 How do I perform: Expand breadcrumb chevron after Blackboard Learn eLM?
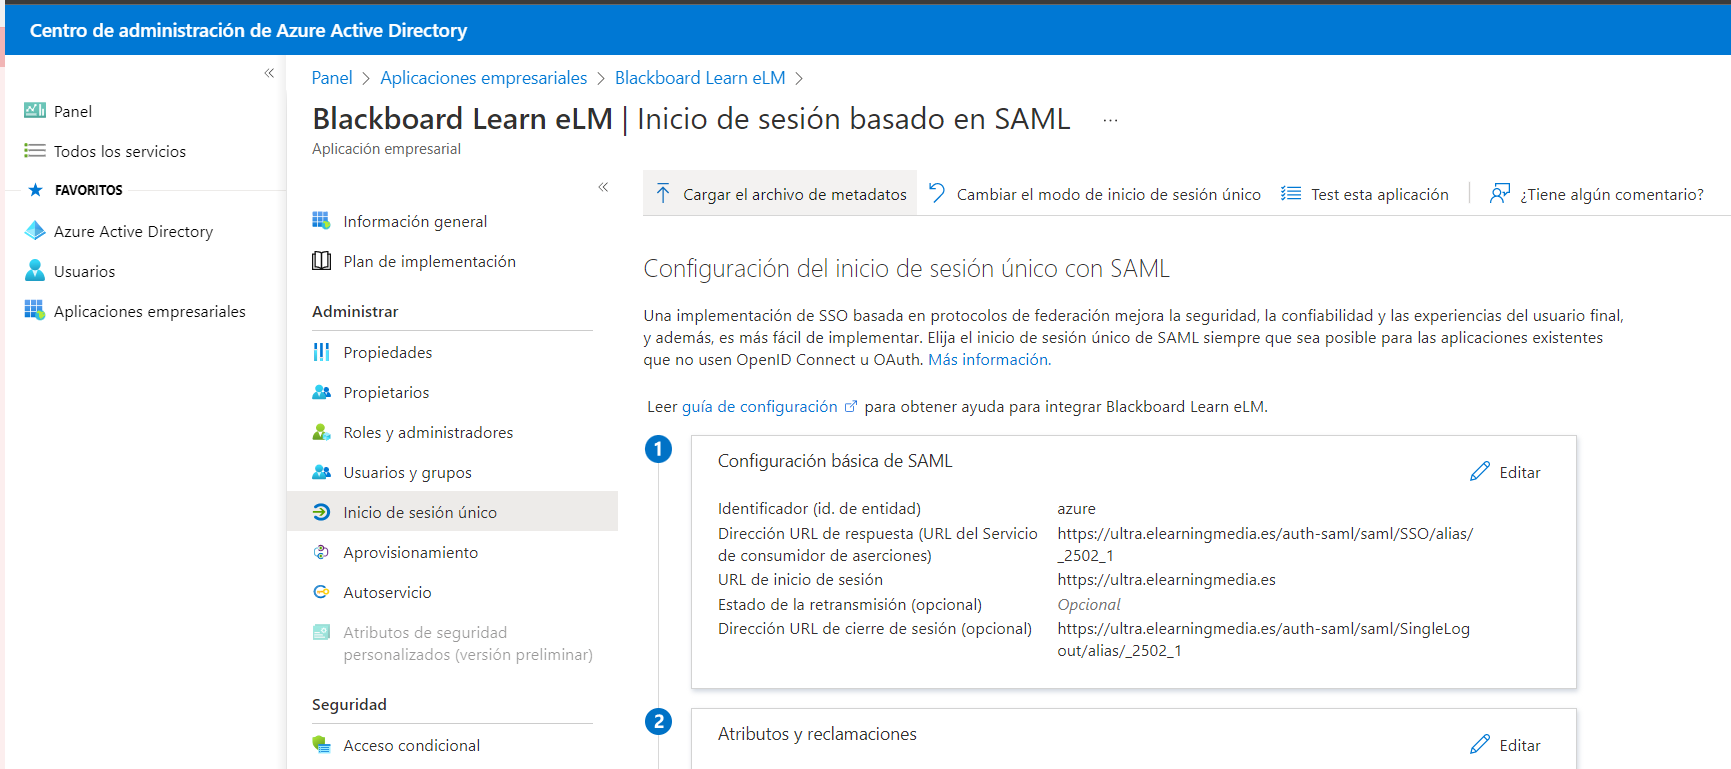pos(799,78)
